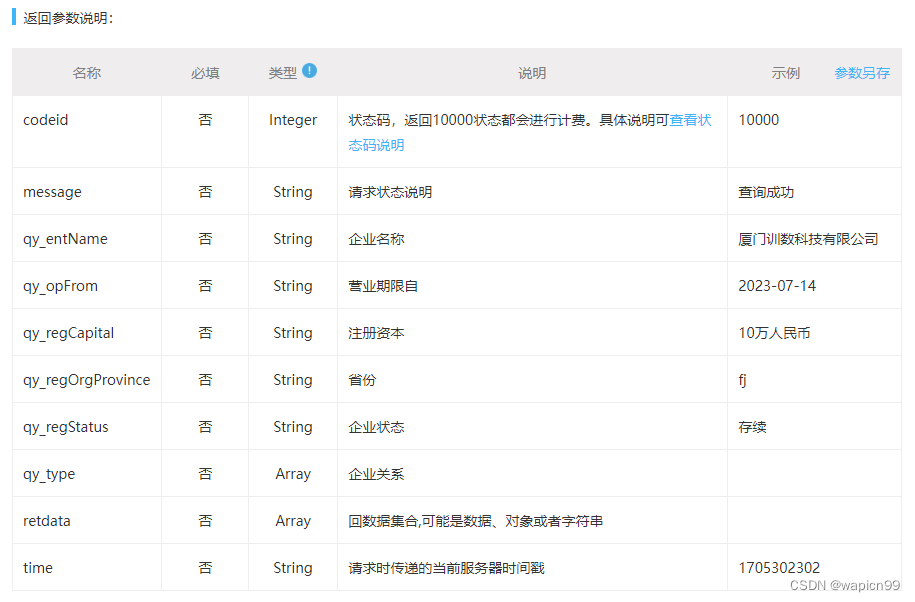This screenshot has width=915, height=602.
Task: Click the Array type in qy_type row
Action: [x=293, y=474]
